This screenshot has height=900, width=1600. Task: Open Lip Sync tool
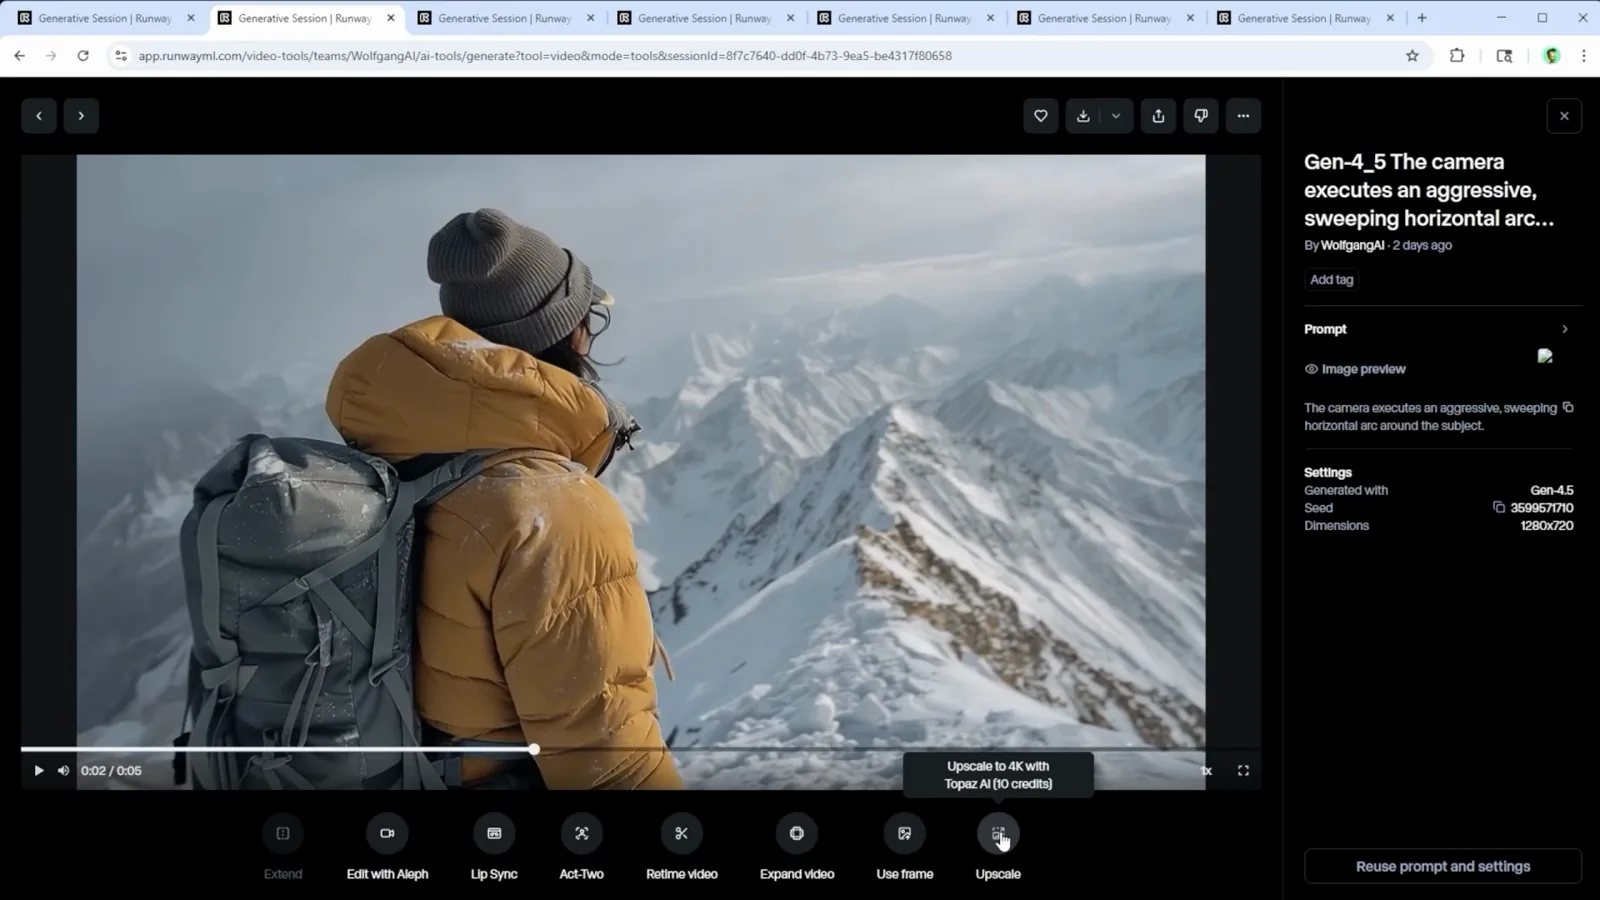494,848
